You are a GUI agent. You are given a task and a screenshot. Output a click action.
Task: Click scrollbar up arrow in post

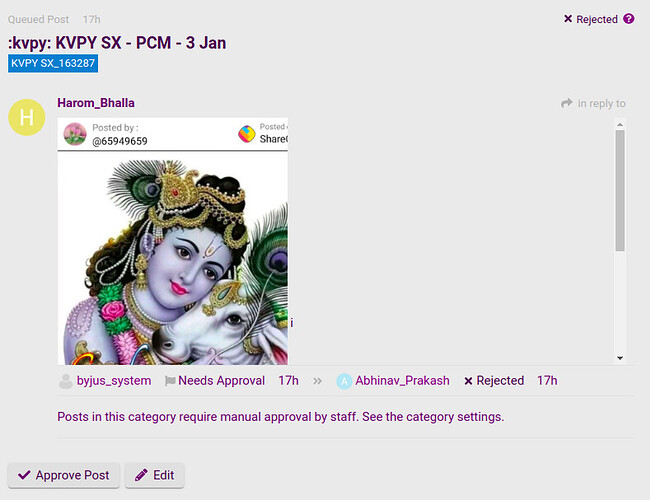(620, 124)
